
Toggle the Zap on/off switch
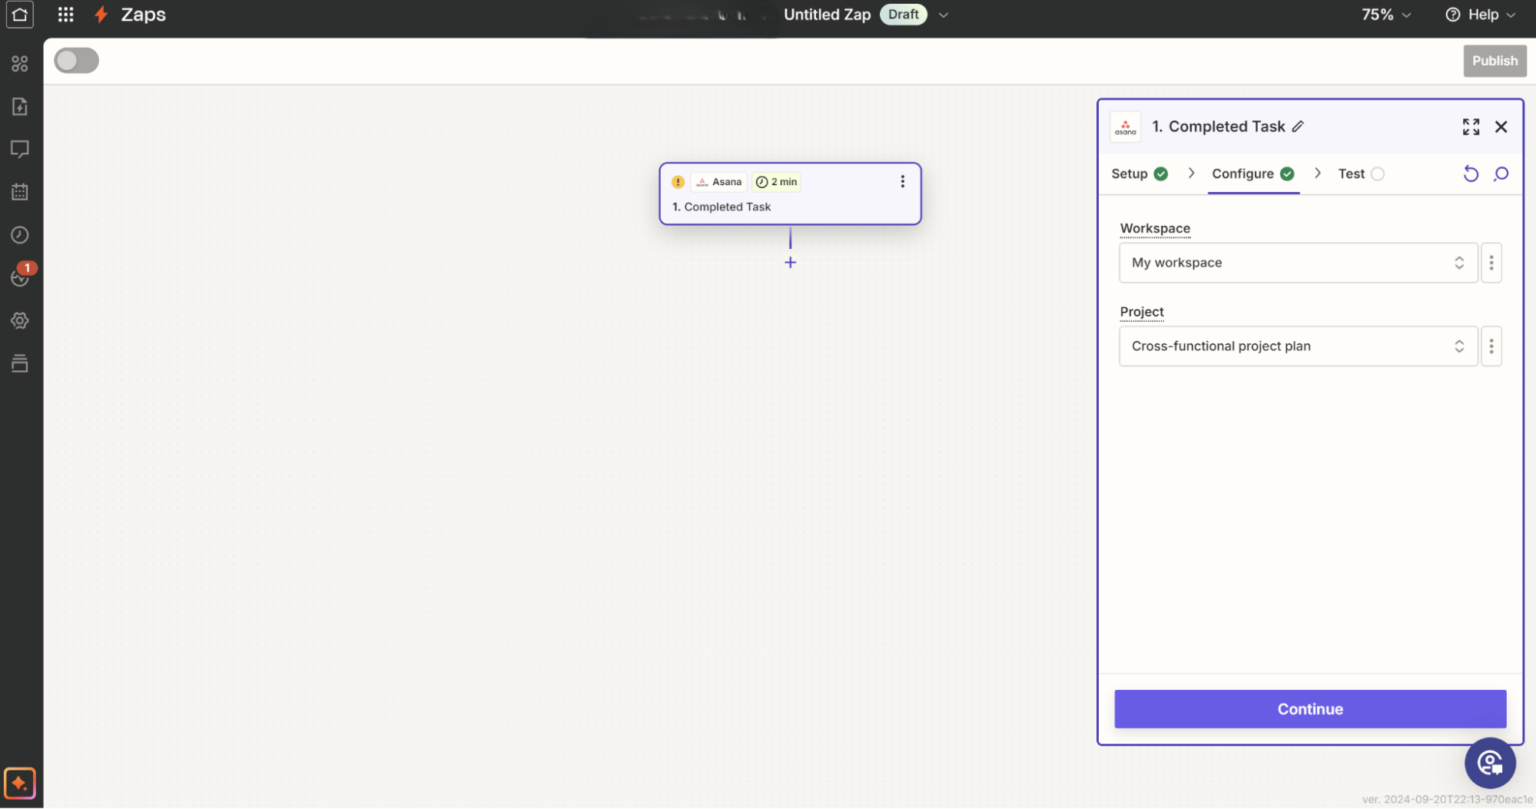76,60
